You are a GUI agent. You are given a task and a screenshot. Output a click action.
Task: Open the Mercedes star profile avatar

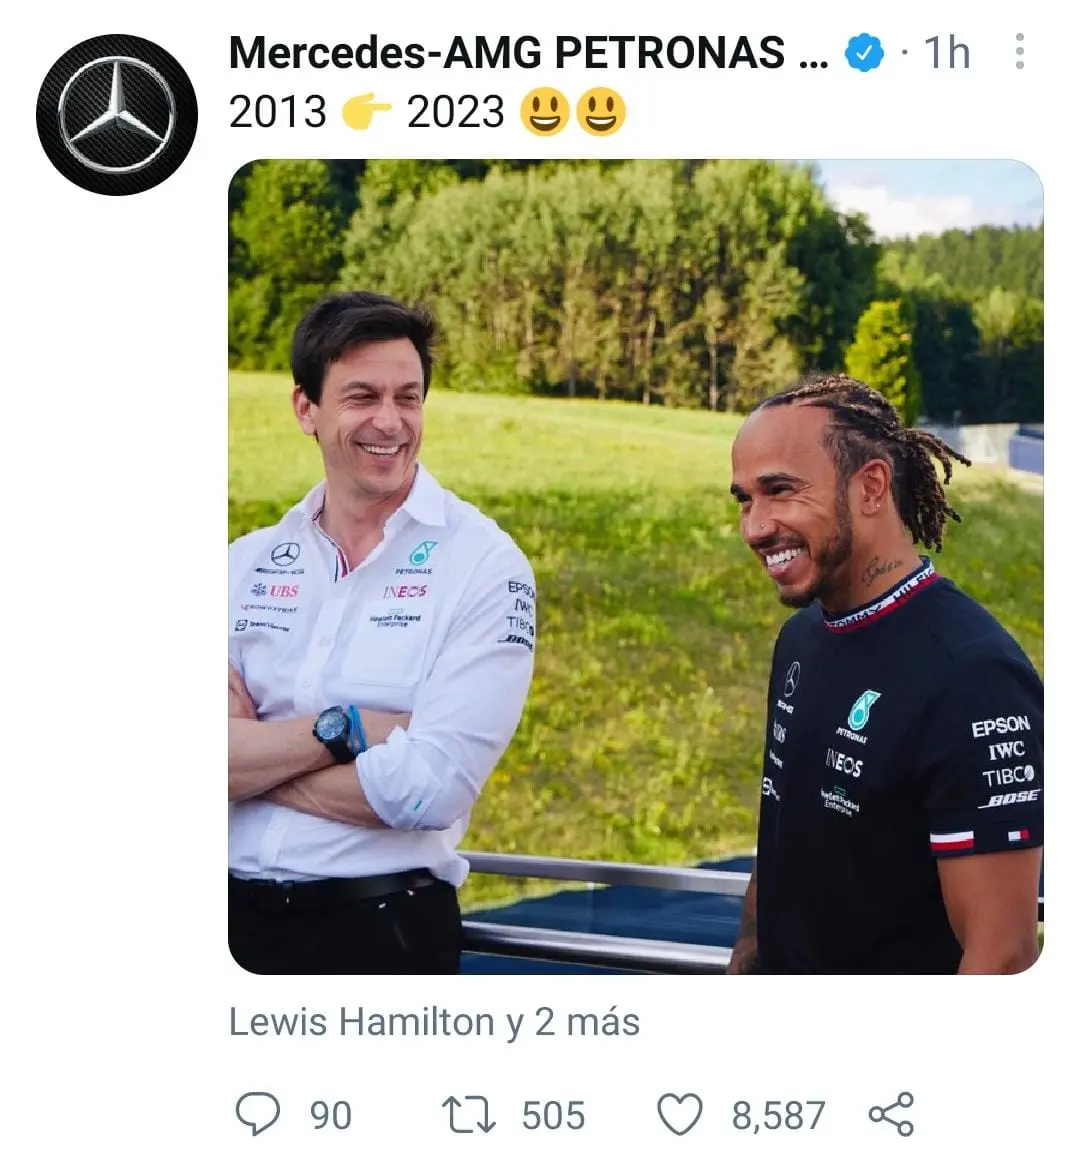click(x=117, y=115)
